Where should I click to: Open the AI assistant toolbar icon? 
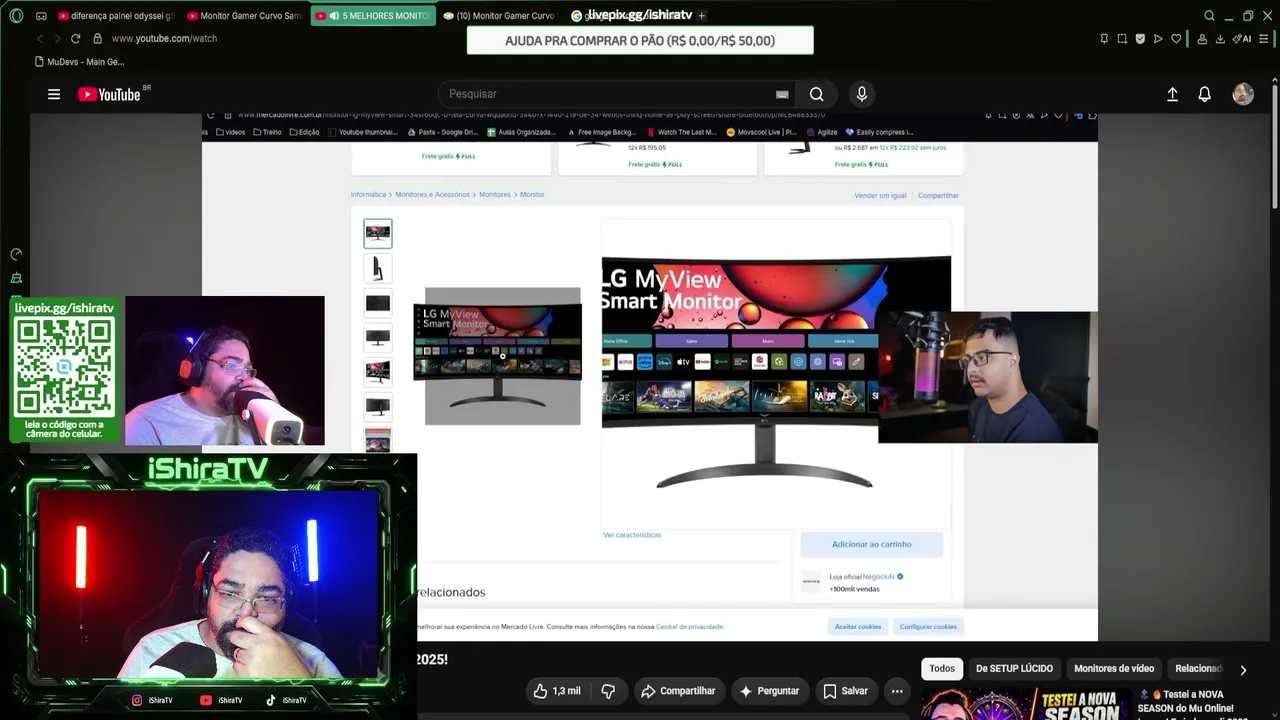[1242, 39]
